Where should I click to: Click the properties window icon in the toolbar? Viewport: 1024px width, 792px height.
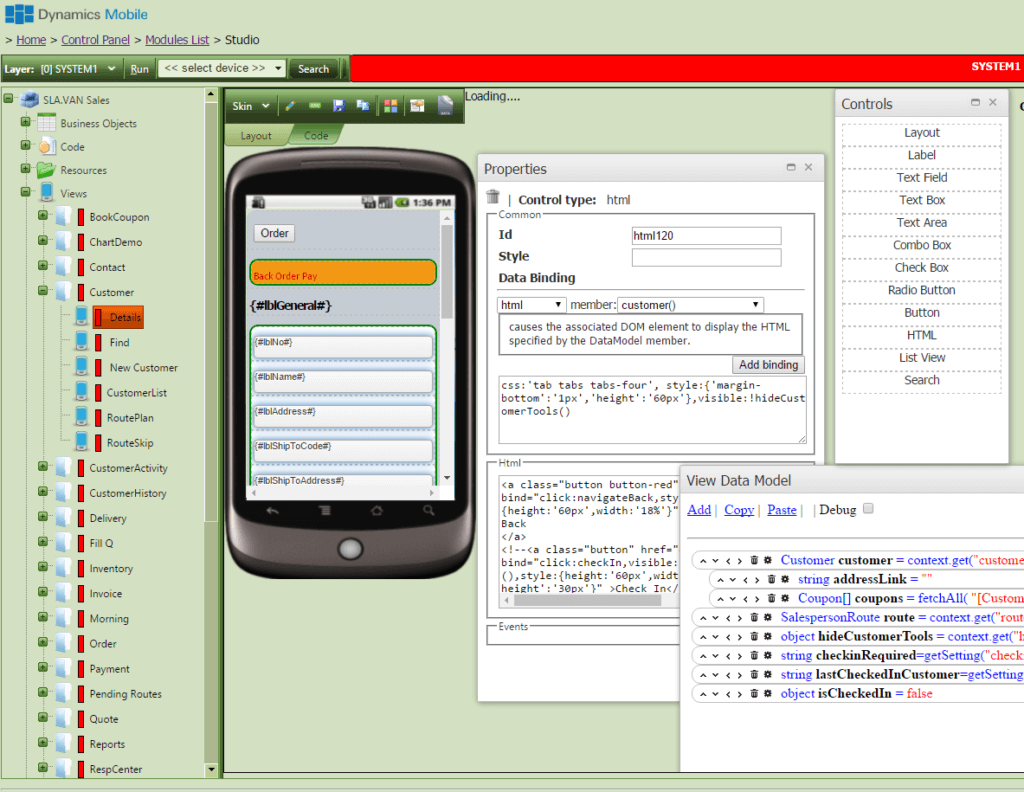click(417, 106)
